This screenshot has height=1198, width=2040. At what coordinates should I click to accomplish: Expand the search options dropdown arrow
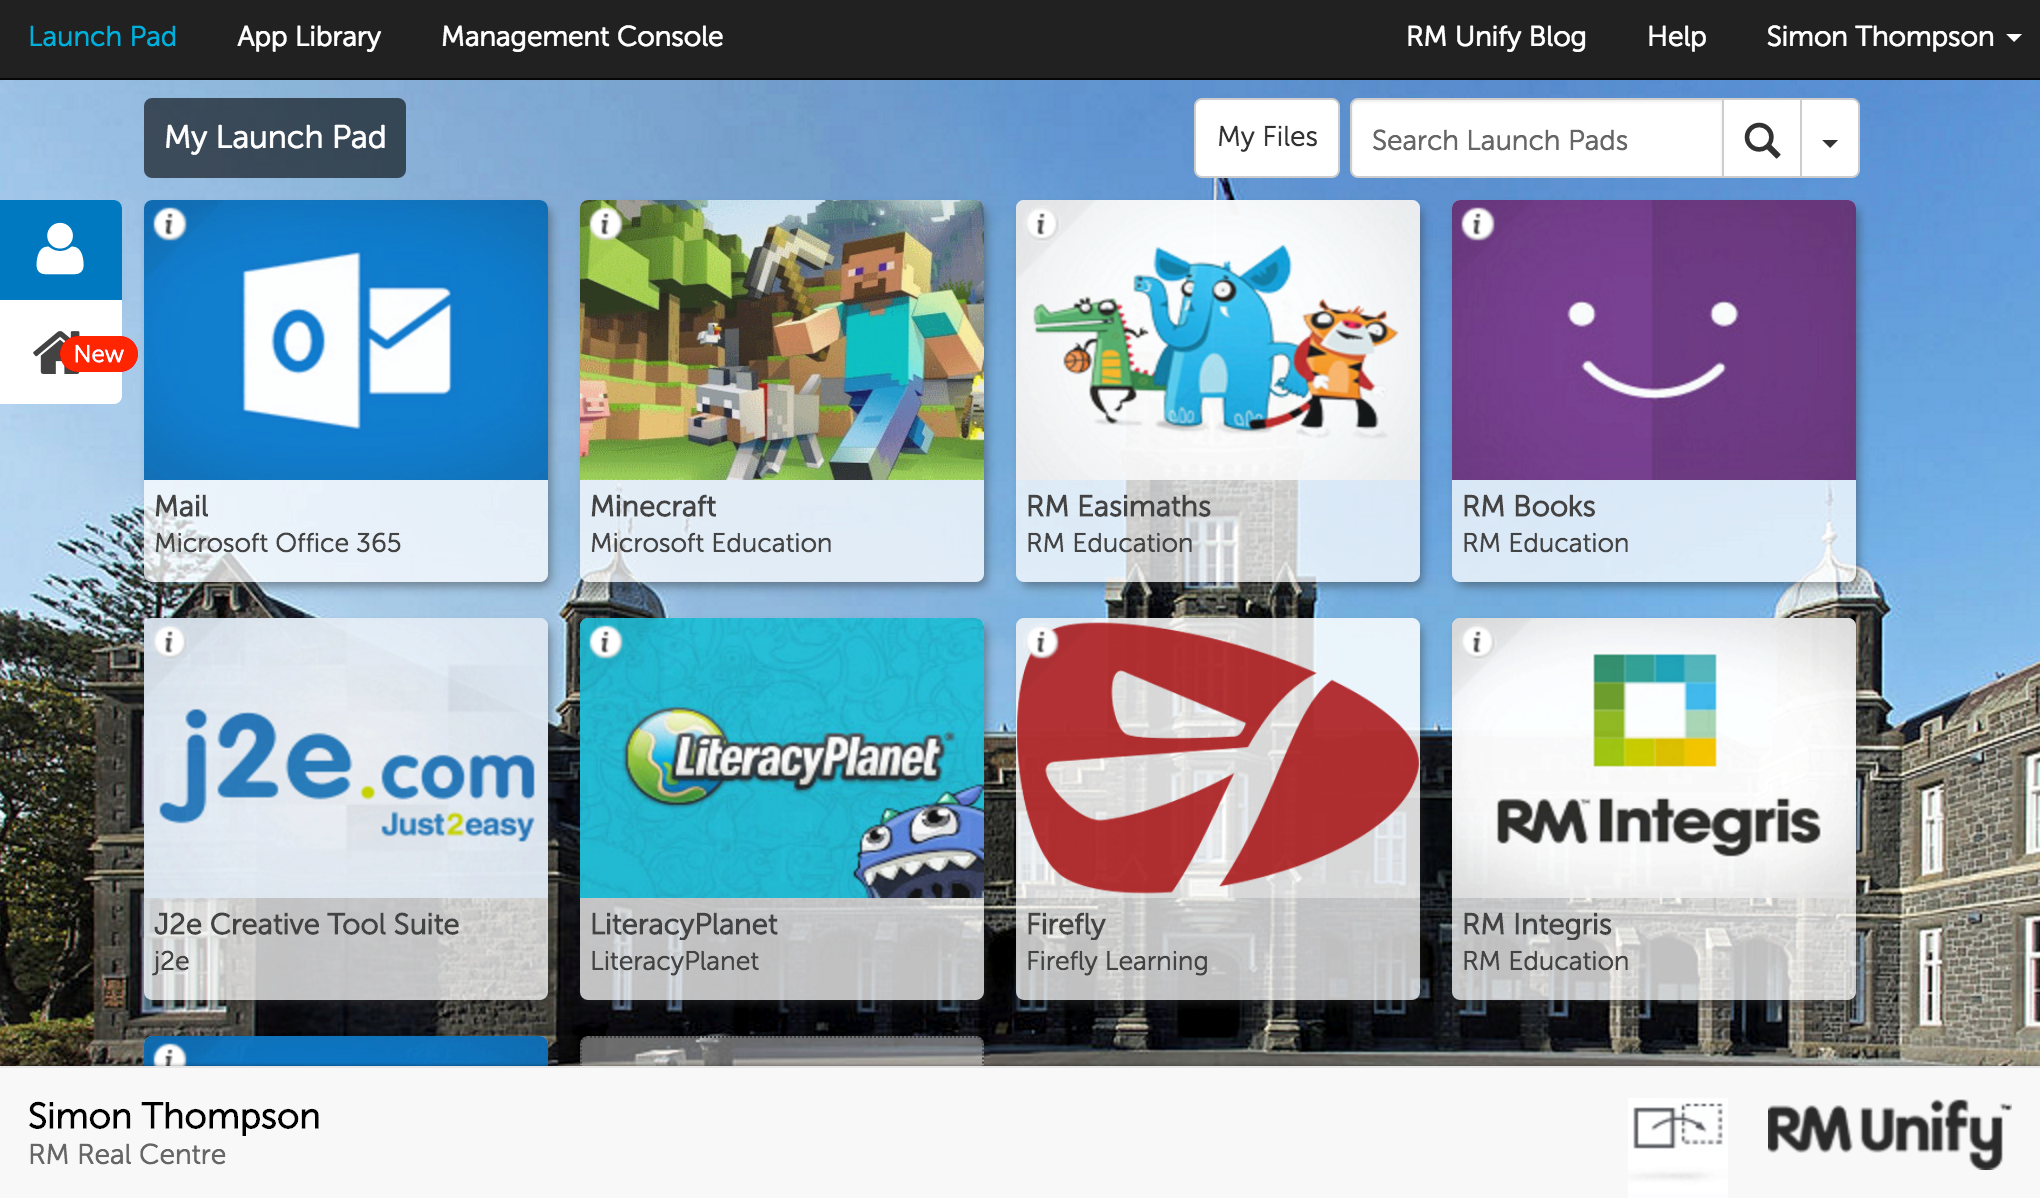pyautogui.click(x=1830, y=139)
